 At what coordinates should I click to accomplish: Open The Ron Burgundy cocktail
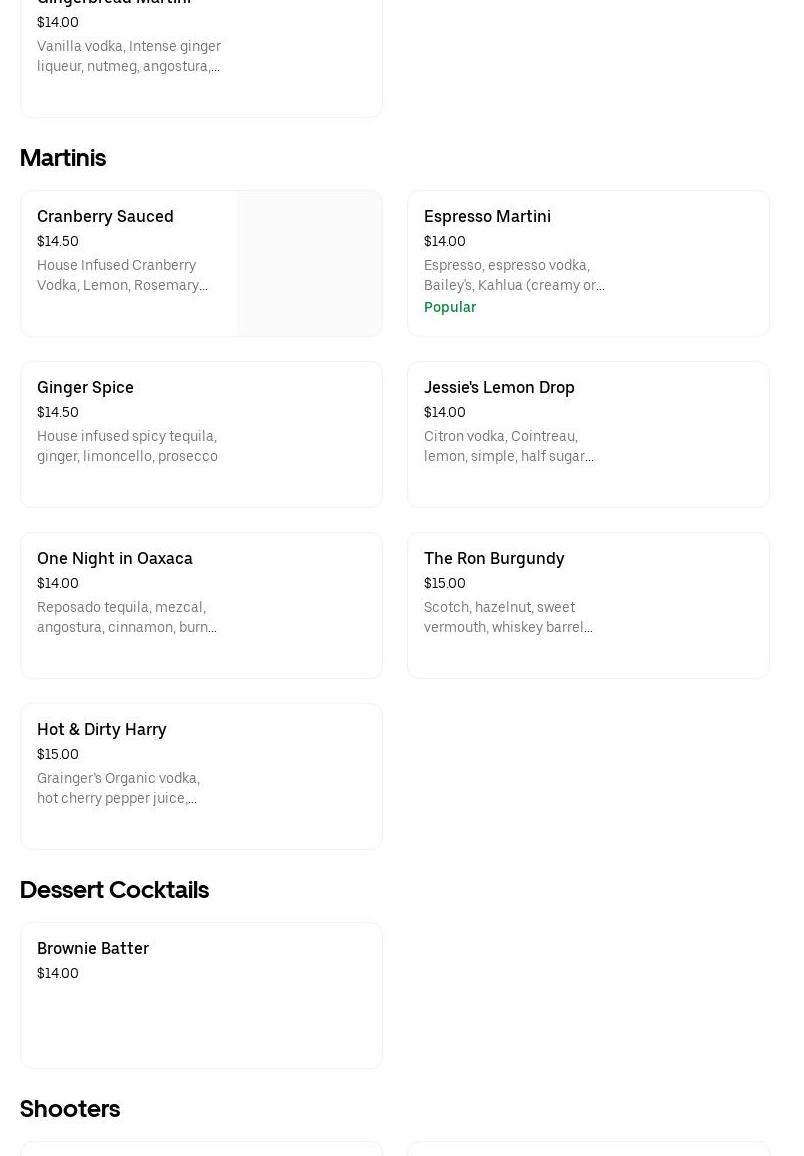click(x=494, y=559)
